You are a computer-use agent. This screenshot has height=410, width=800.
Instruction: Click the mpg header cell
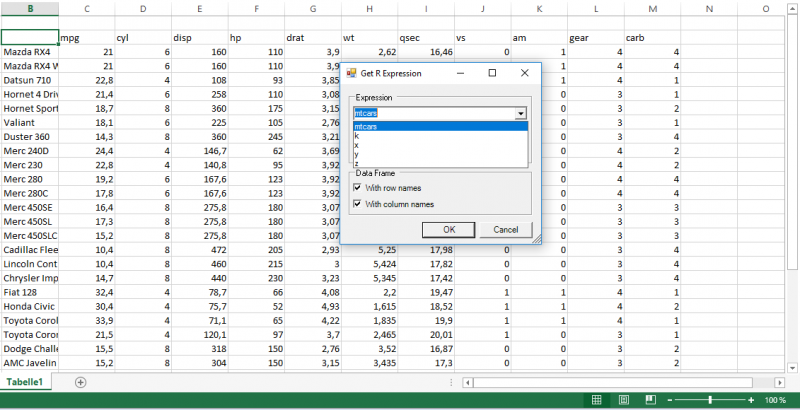coord(87,38)
